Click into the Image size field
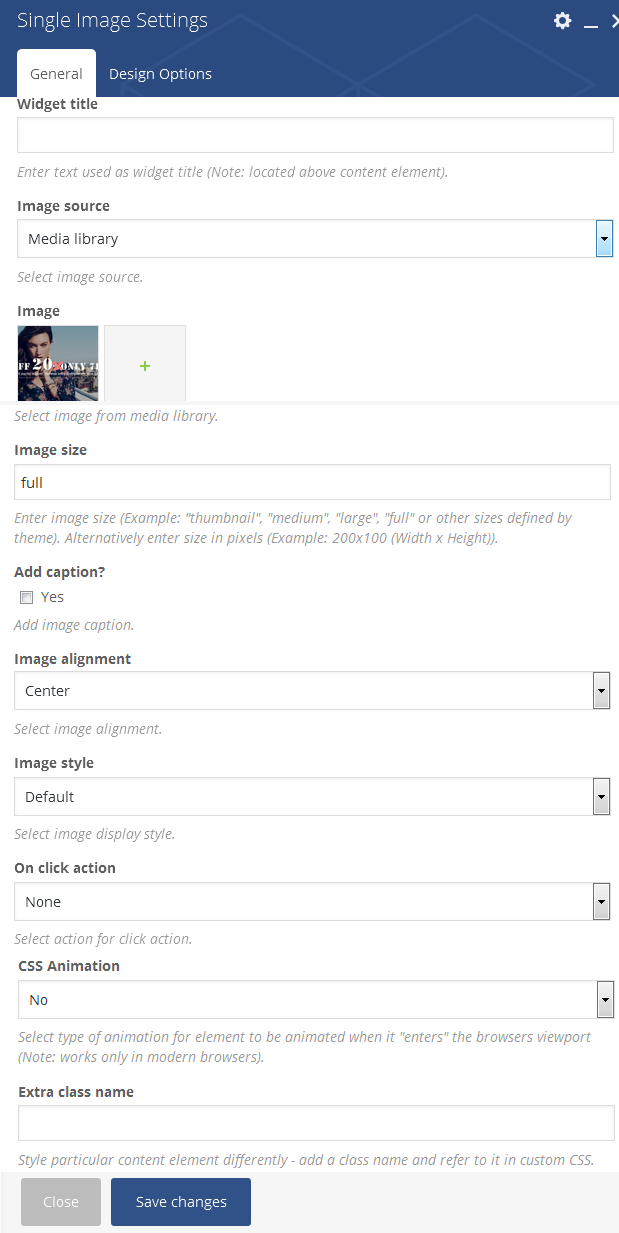The width and height of the screenshot is (619, 1233). [x=312, y=482]
